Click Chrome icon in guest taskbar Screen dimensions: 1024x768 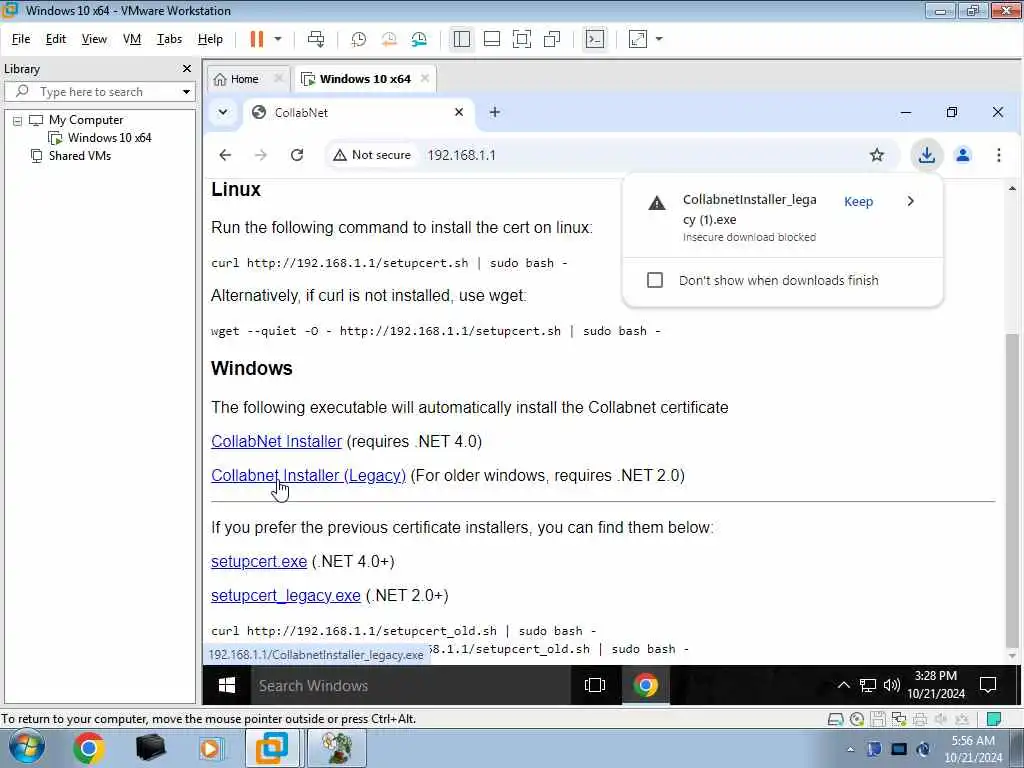coord(645,685)
